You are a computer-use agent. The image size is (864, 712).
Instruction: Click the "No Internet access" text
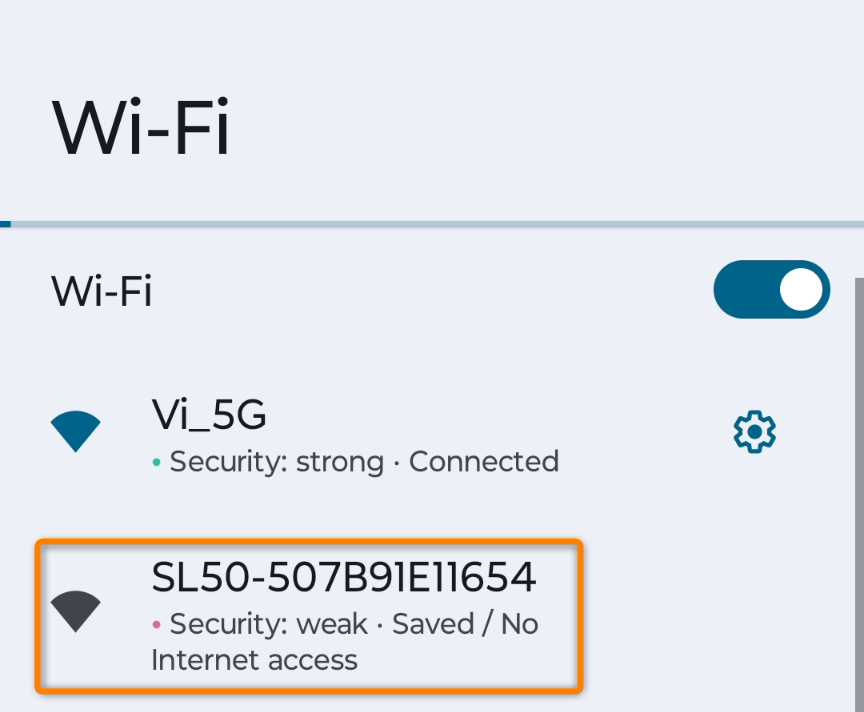pos(345,642)
